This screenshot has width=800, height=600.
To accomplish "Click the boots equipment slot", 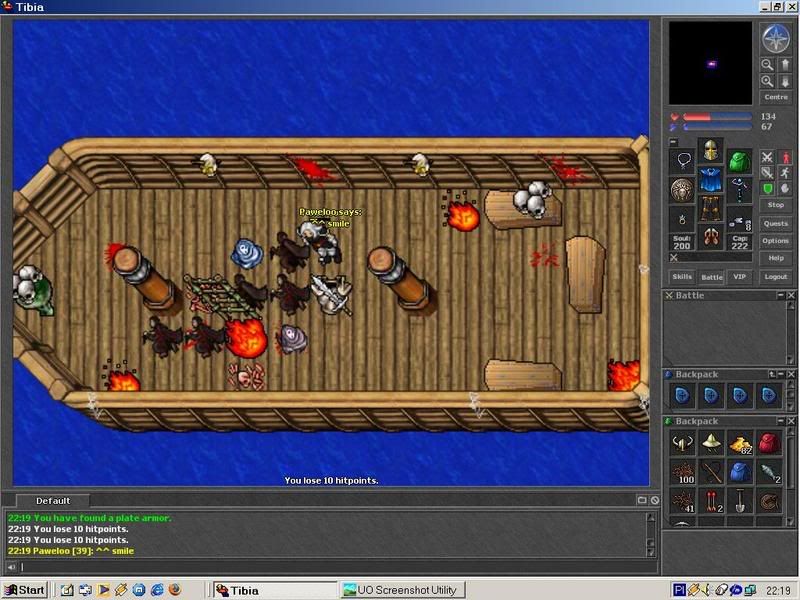I will (x=710, y=237).
